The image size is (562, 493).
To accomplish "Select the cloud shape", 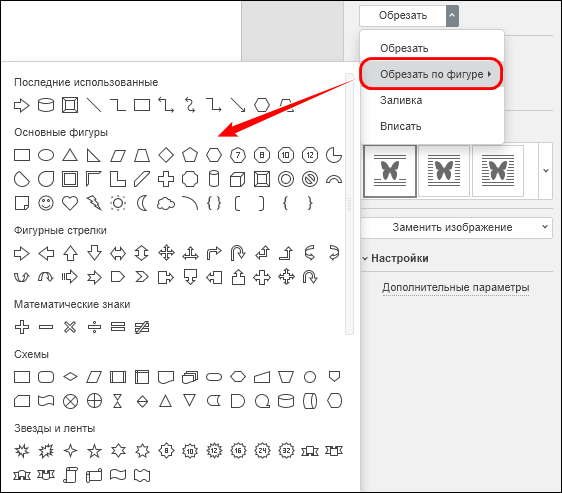I will (166, 203).
